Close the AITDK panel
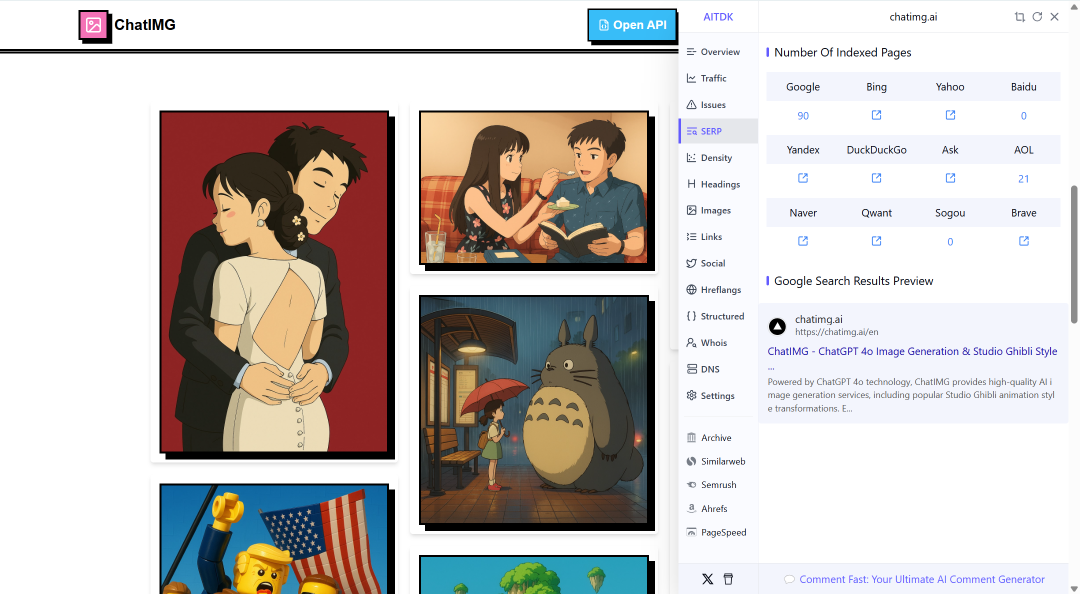Screen dimensions: 1080x594 [x=1055, y=17]
